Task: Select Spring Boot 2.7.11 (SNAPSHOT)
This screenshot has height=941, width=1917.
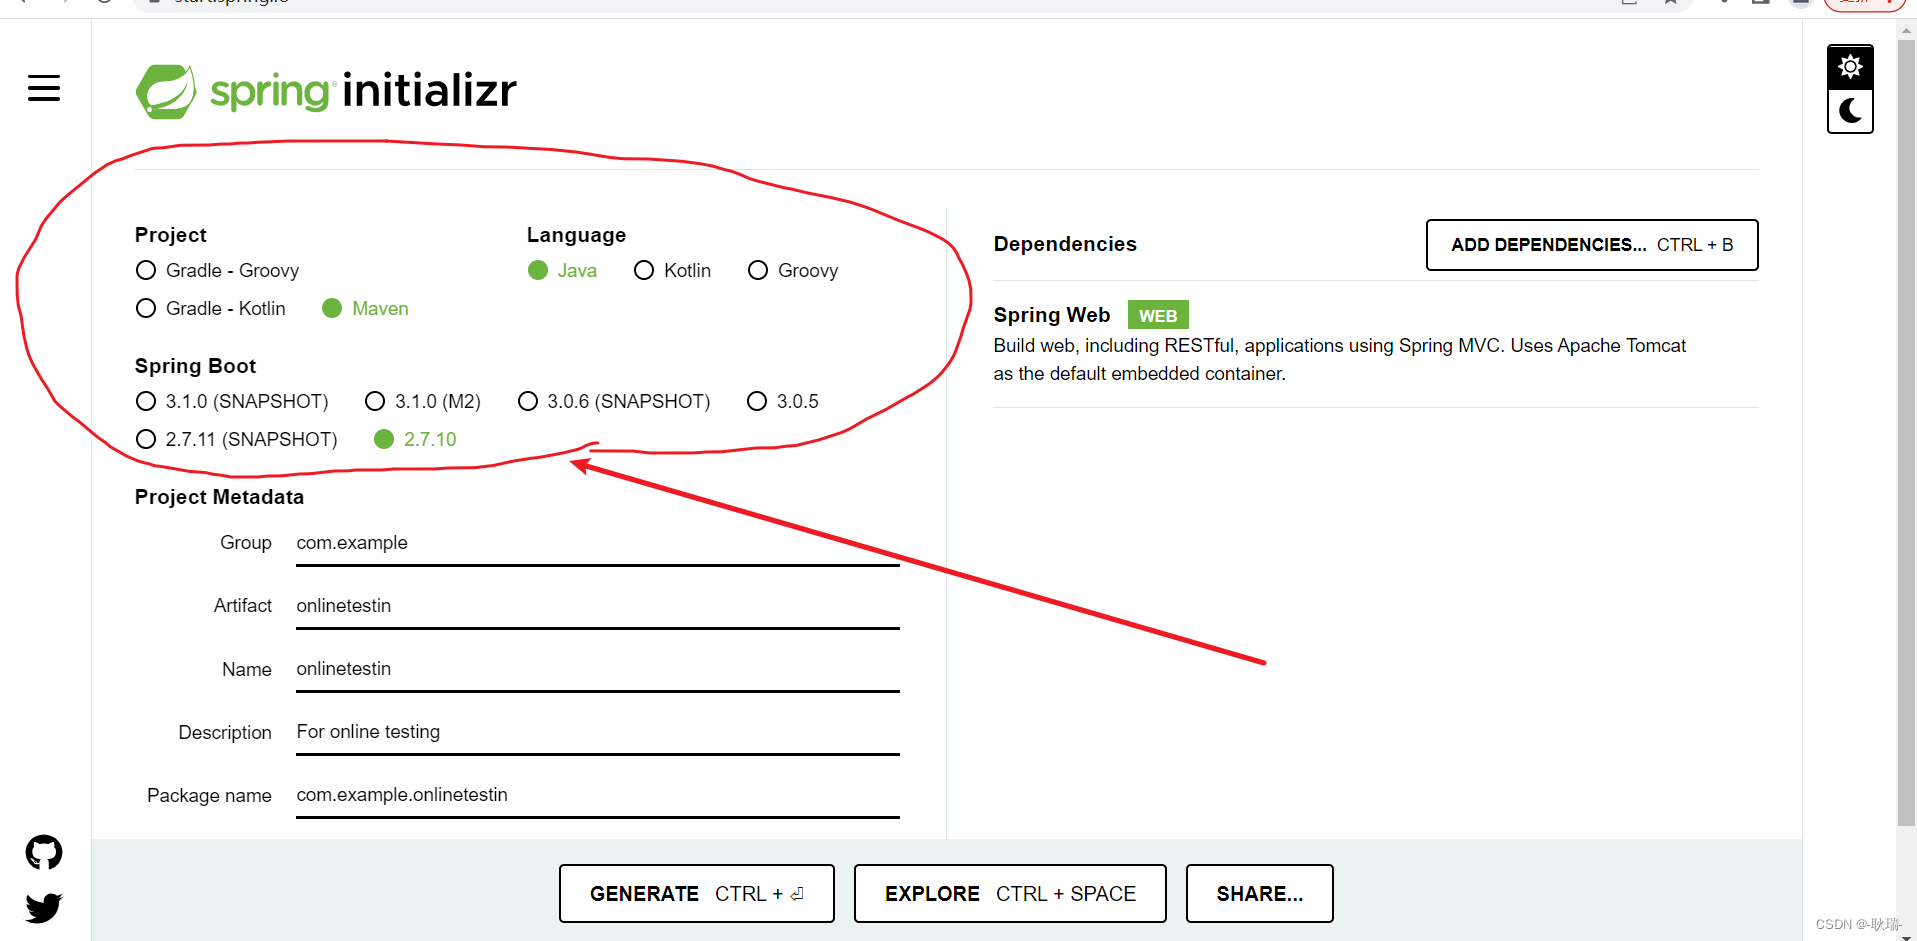Action: pos(236,440)
